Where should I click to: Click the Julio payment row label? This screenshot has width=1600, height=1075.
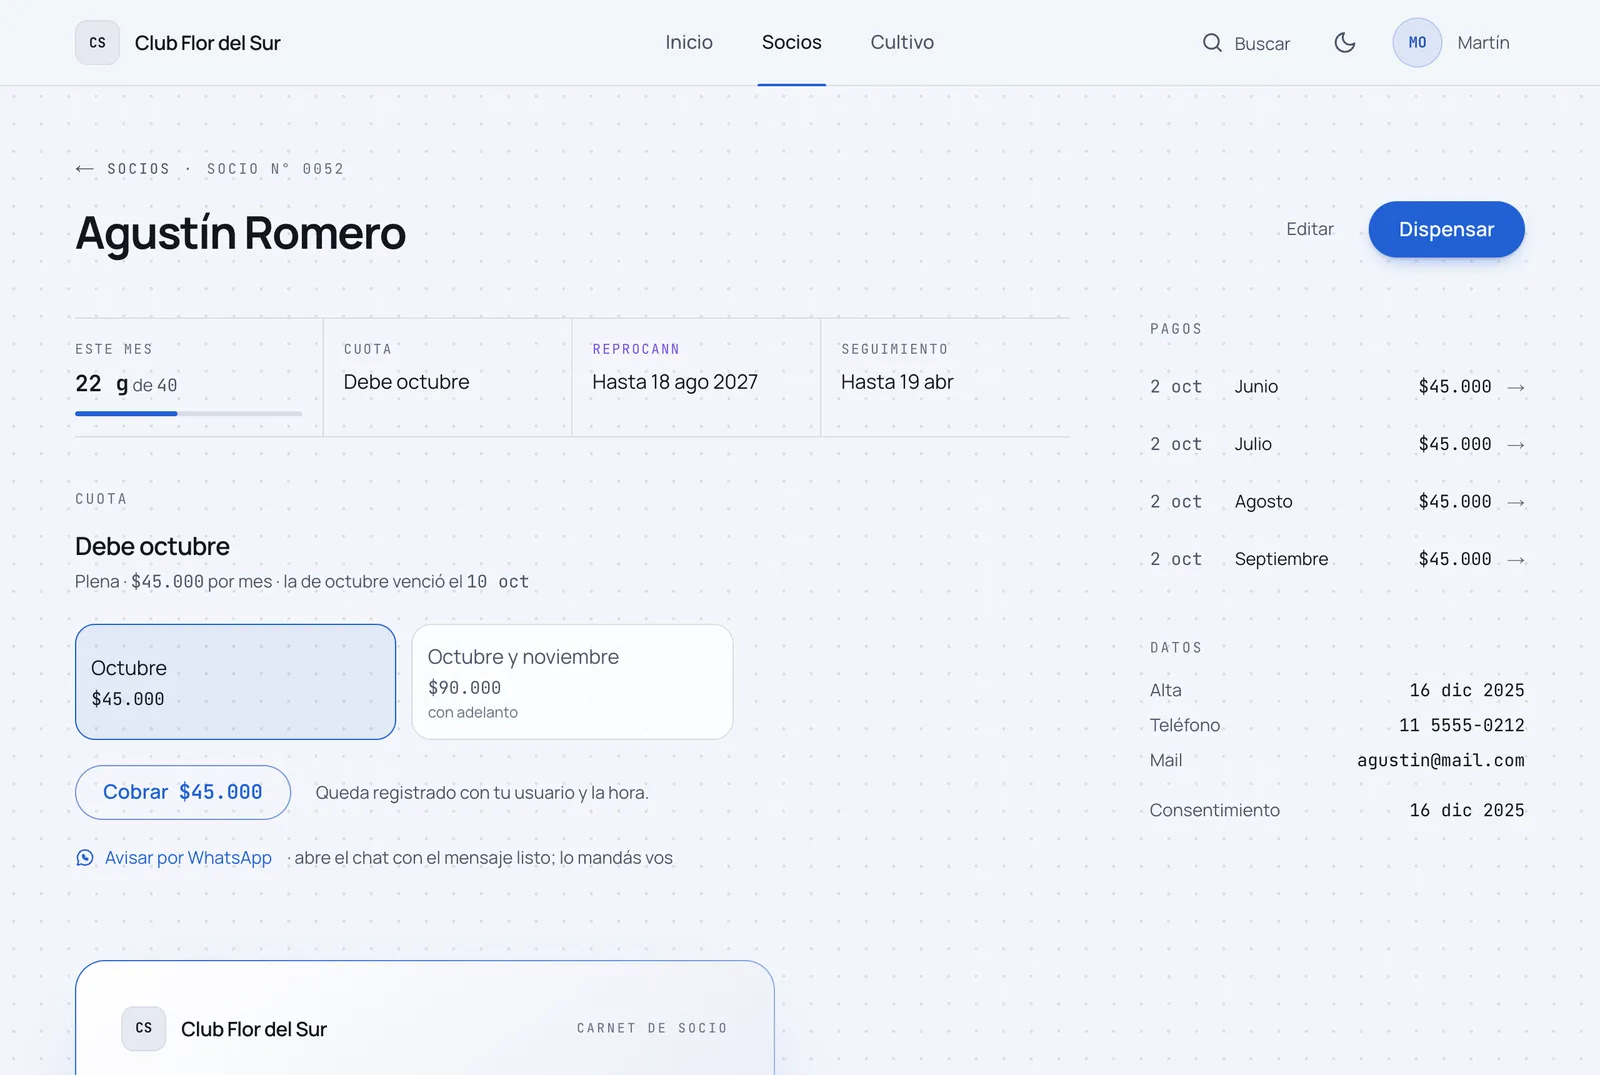1253,444
